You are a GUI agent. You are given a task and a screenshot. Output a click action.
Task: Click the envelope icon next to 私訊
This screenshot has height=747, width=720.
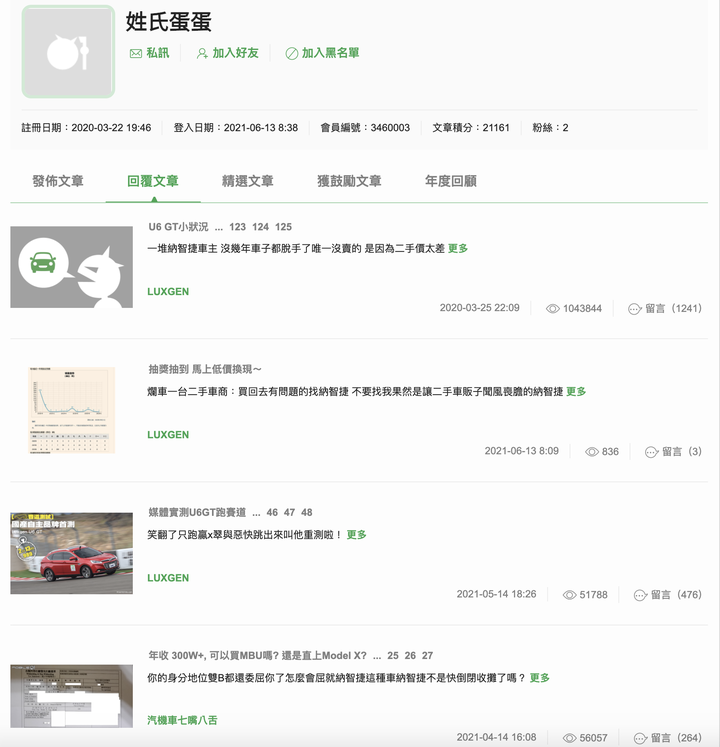click(136, 53)
